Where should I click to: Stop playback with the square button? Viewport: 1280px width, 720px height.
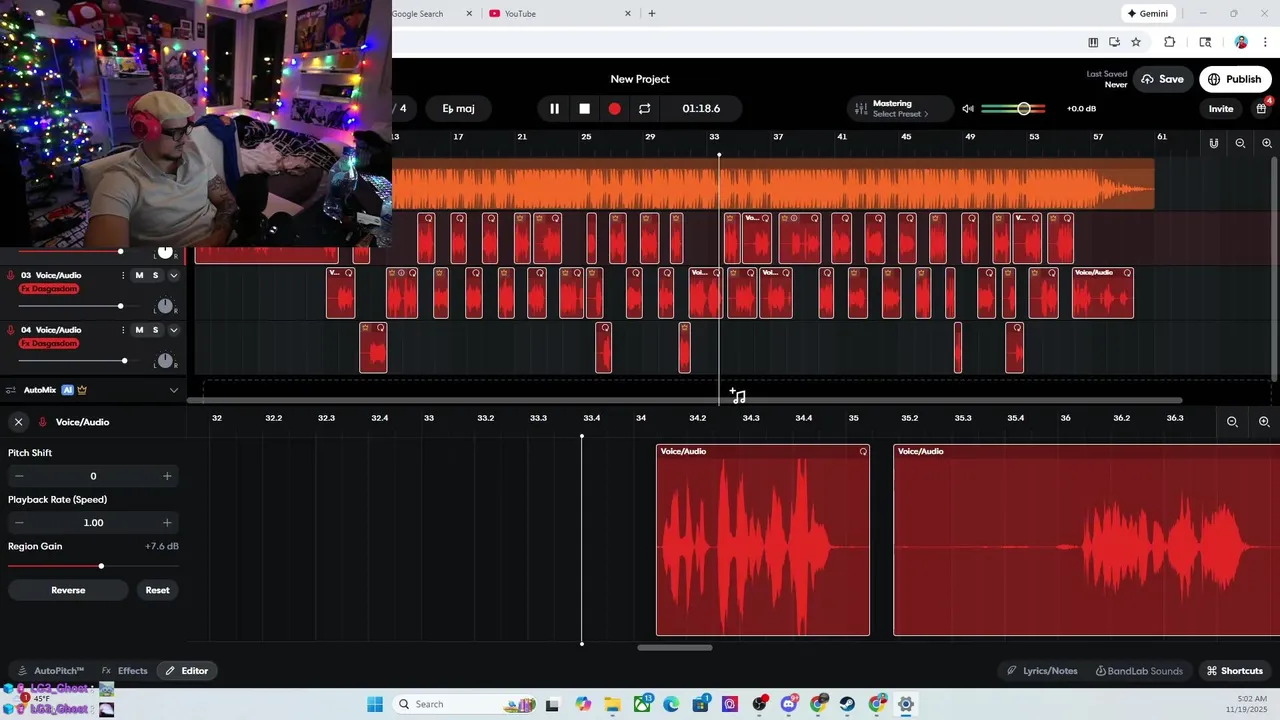pyautogui.click(x=585, y=109)
